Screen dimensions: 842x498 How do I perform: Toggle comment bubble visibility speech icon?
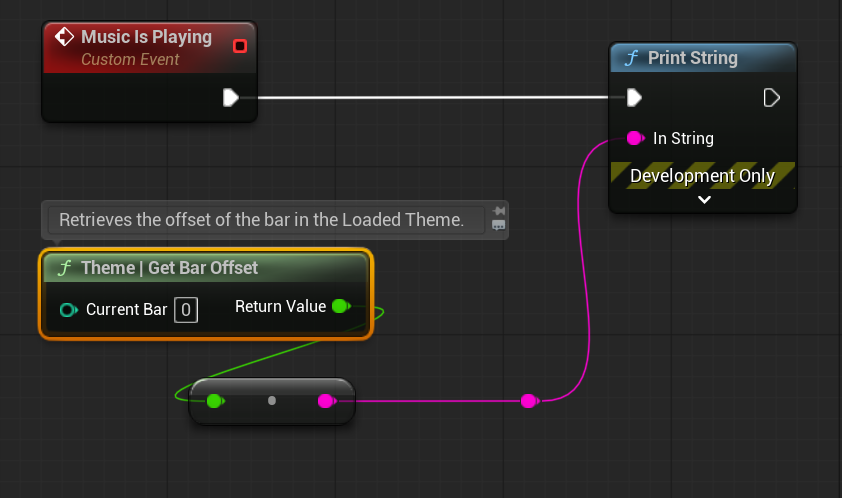tap(499, 226)
